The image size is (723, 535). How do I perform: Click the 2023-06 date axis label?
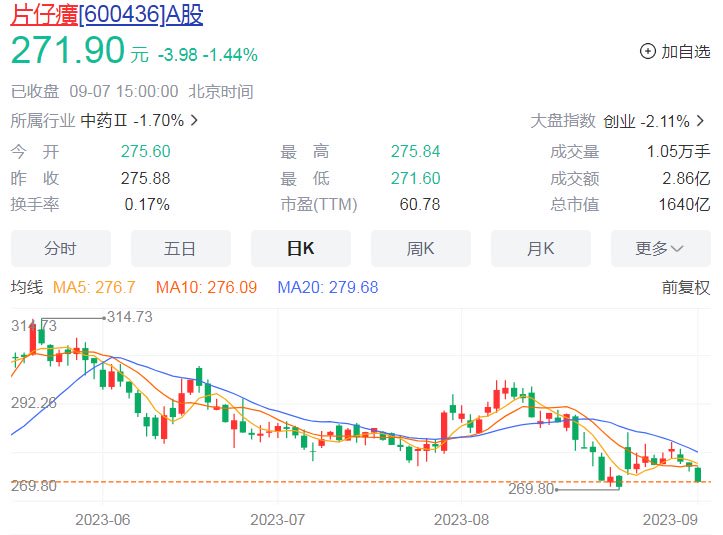pos(103,520)
